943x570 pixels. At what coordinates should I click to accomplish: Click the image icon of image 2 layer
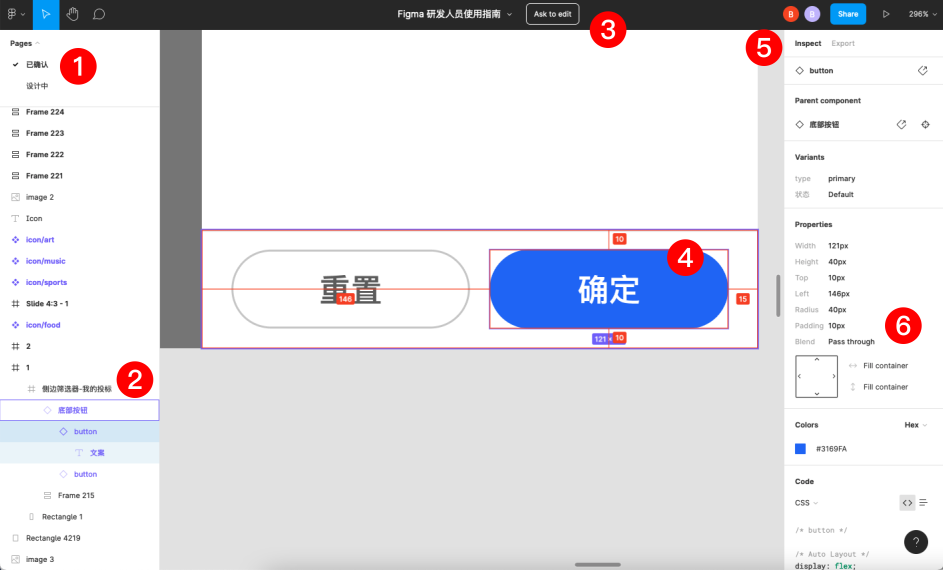point(16,197)
